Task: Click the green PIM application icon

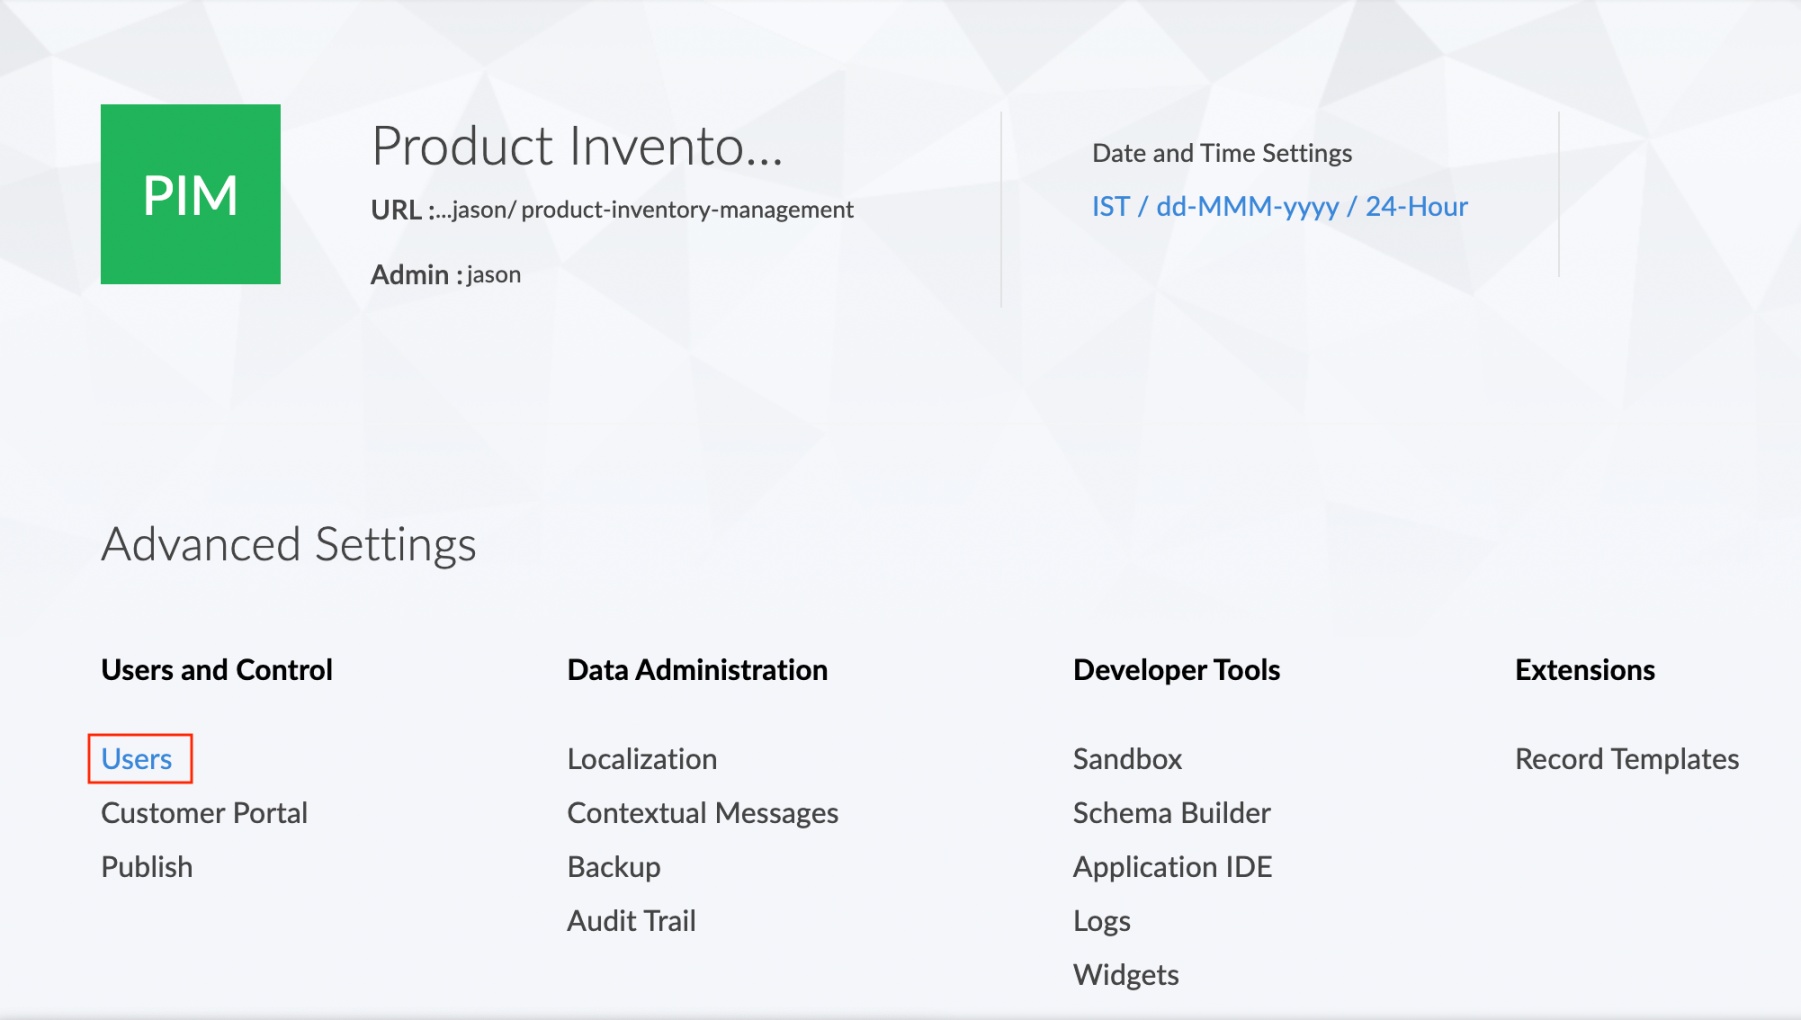Action: tap(190, 194)
